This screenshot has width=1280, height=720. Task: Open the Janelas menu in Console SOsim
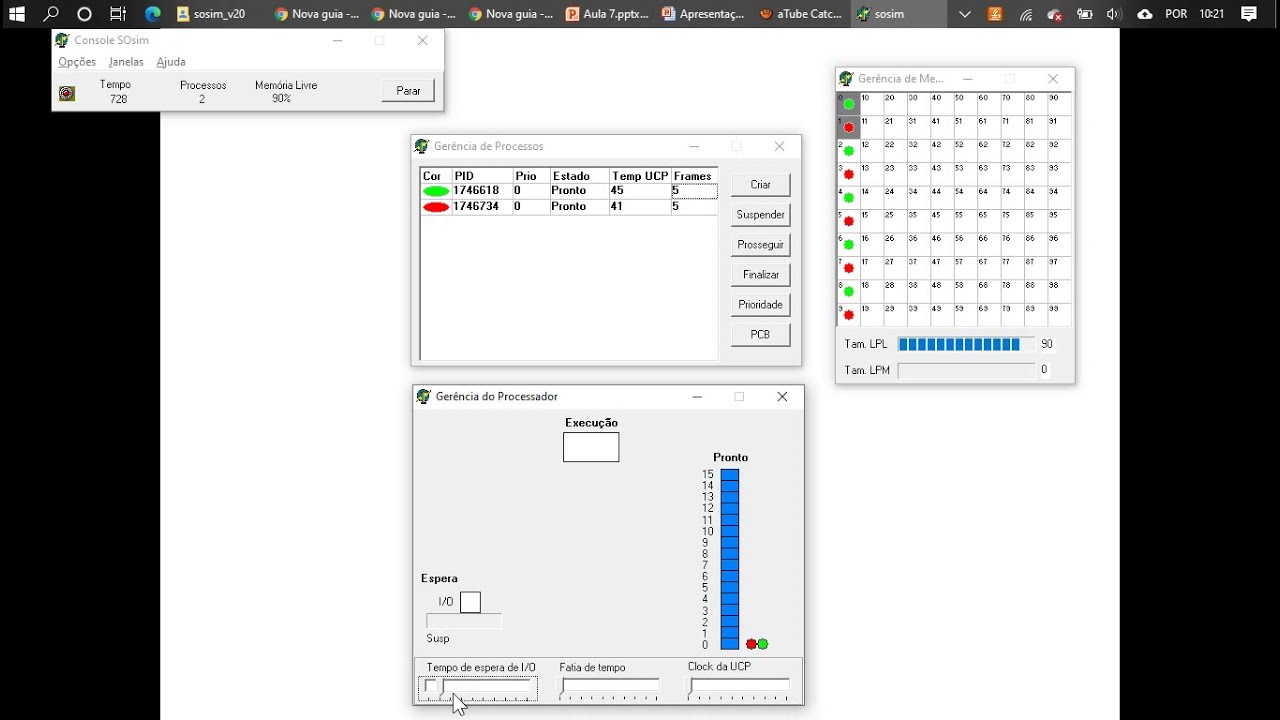click(126, 62)
